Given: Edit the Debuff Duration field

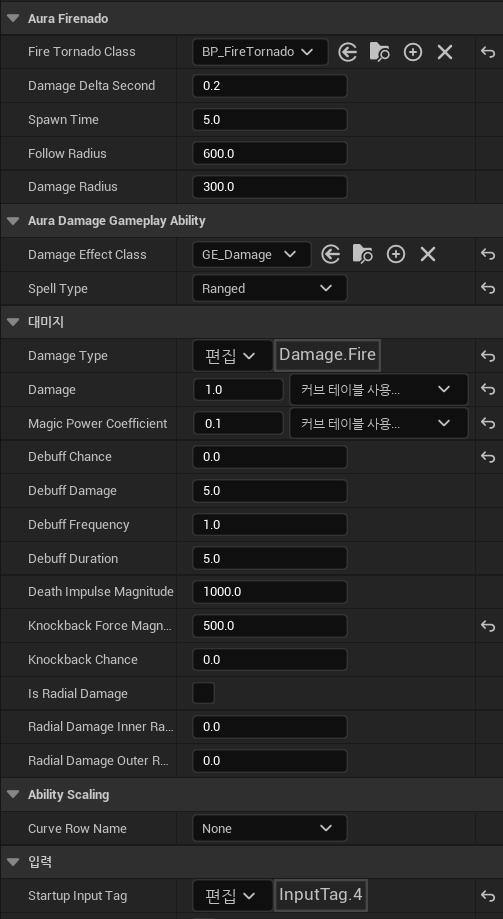Looking at the screenshot, I should point(270,559).
